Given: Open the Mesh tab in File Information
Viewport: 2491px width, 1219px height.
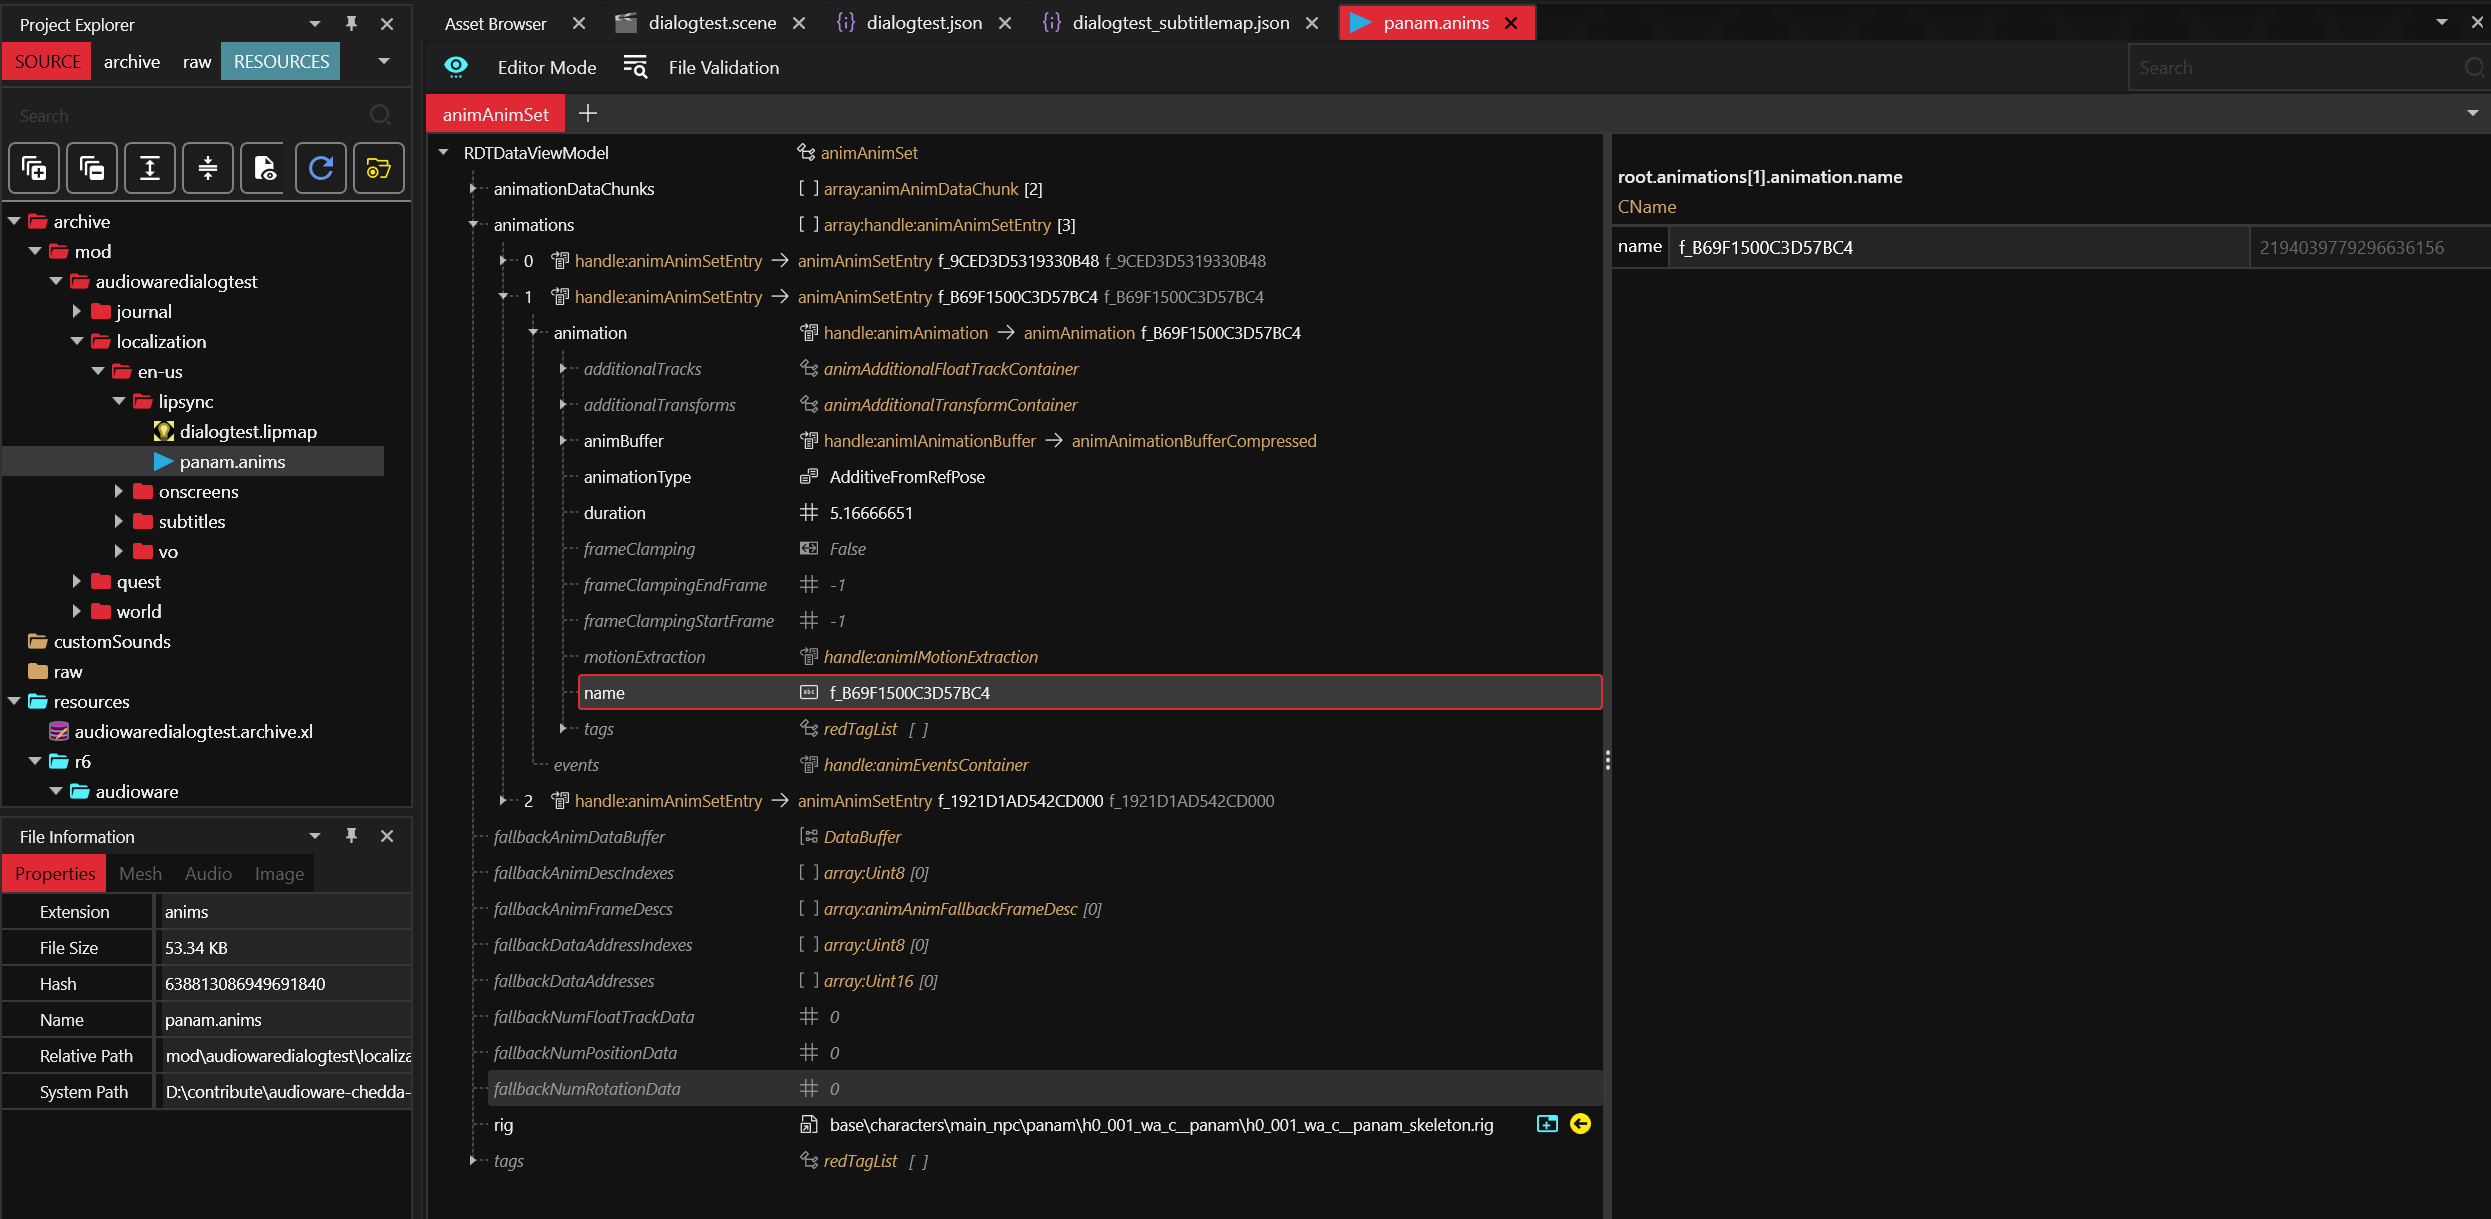Looking at the screenshot, I should pos(140,873).
